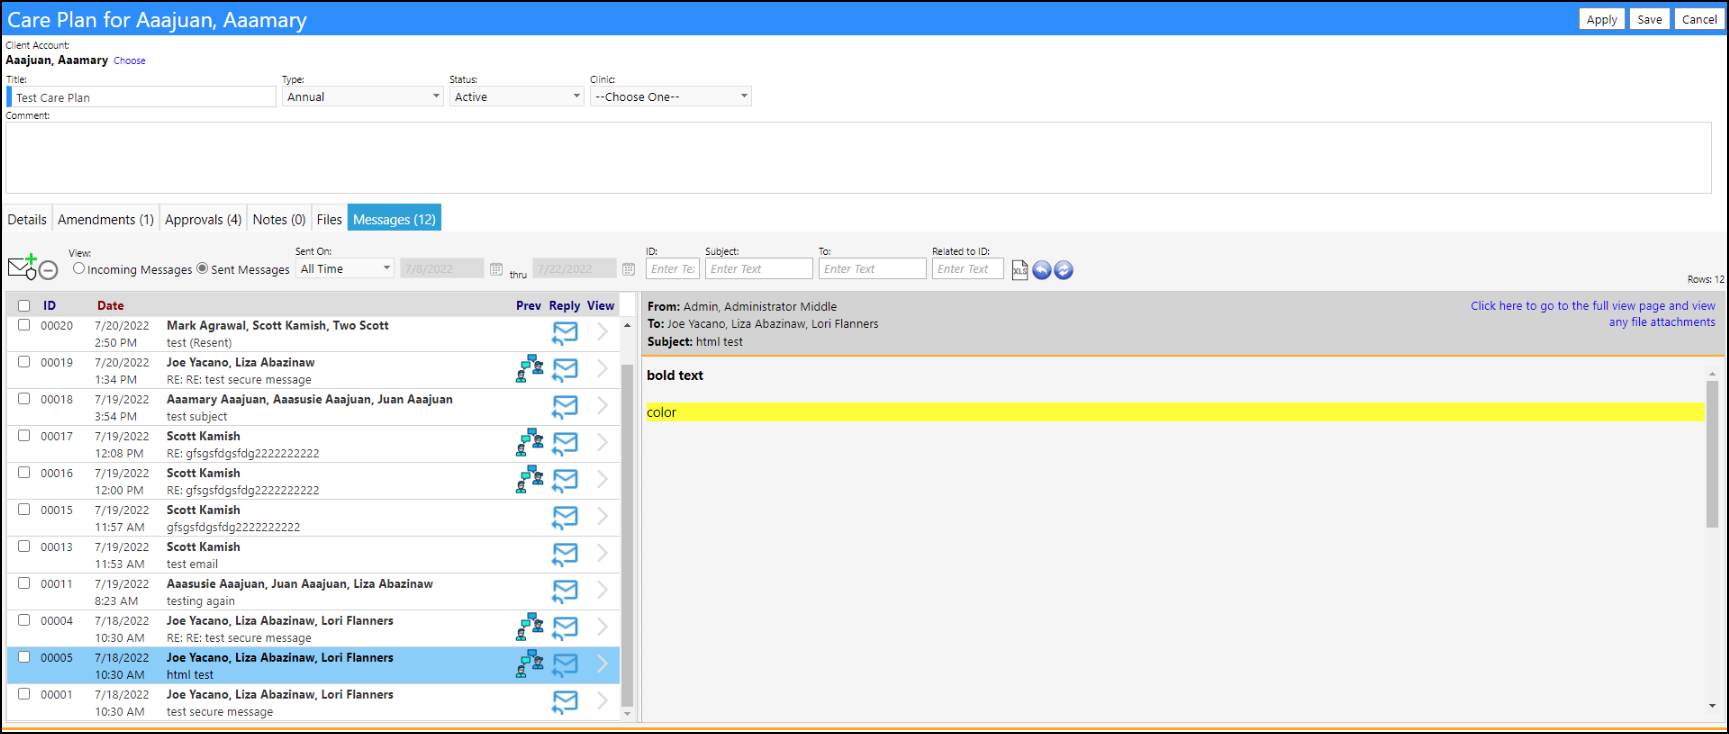
Task: Click the Save button
Action: tap(1650, 19)
